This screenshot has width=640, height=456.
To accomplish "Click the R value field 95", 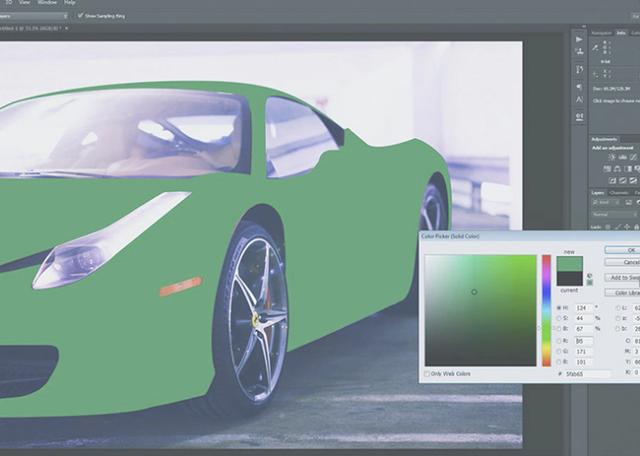I will [x=584, y=340].
